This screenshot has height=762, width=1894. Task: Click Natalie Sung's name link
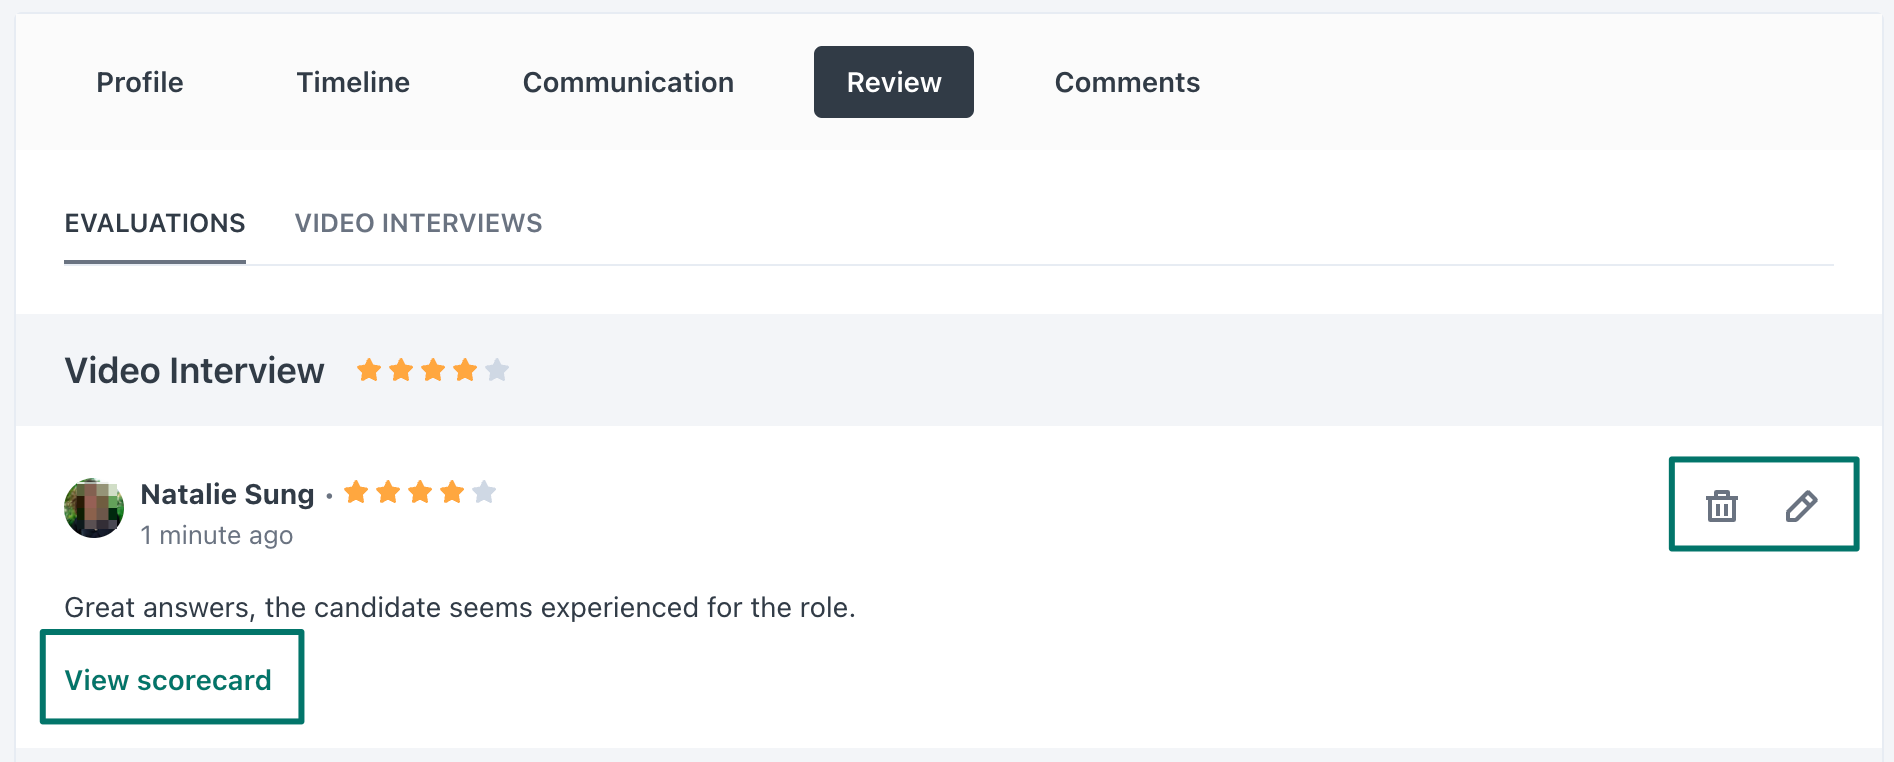coord(227,494)
